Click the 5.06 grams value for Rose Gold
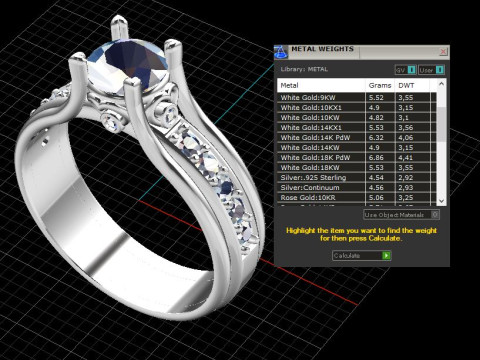 (x=376, y=198)
